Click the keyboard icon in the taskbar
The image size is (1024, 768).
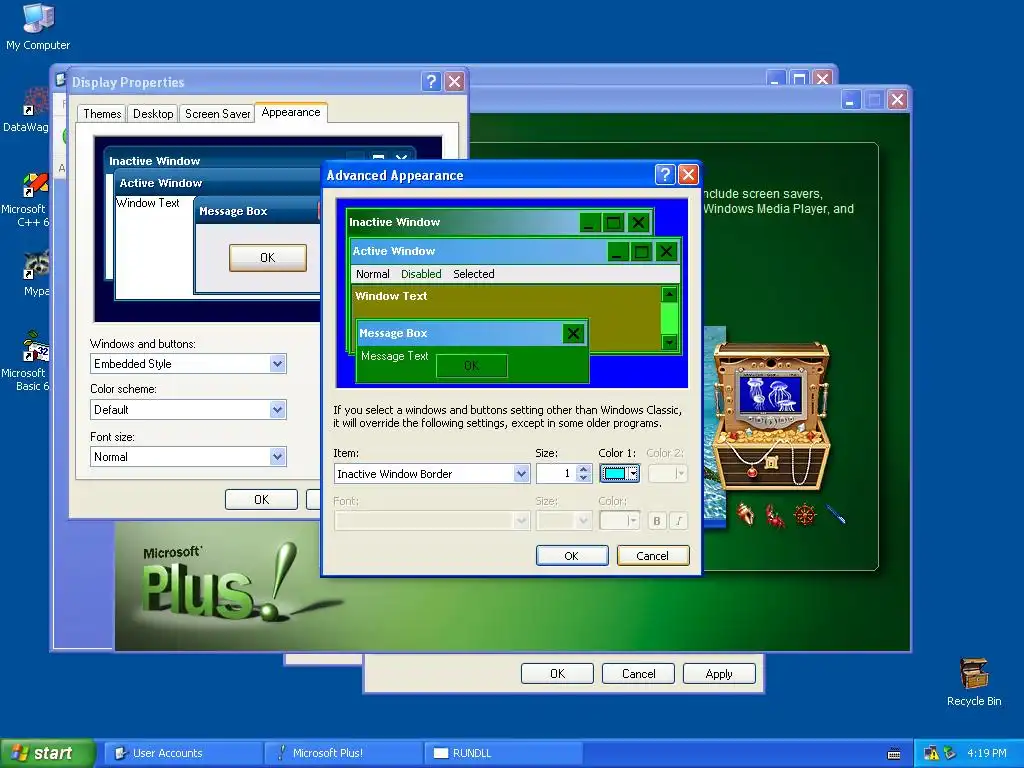click(894, 754)
